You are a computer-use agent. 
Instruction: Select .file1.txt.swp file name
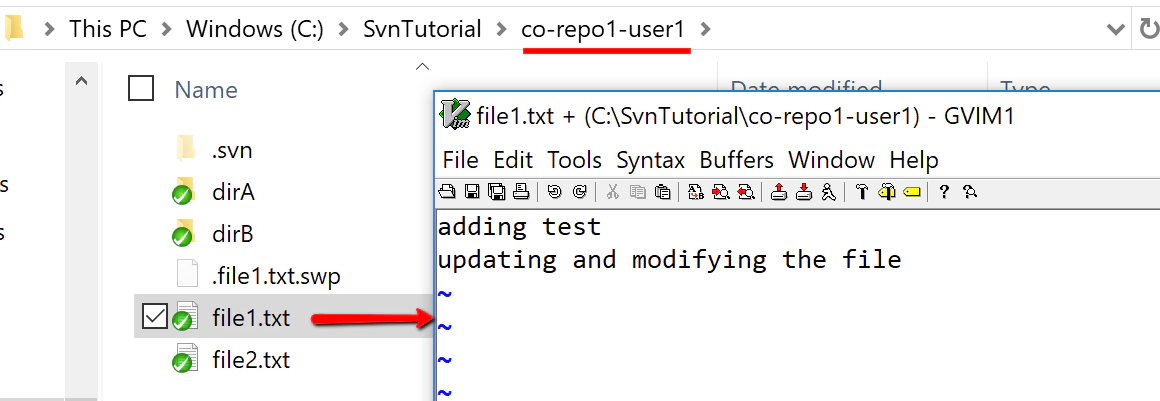(x=276, y=277)
